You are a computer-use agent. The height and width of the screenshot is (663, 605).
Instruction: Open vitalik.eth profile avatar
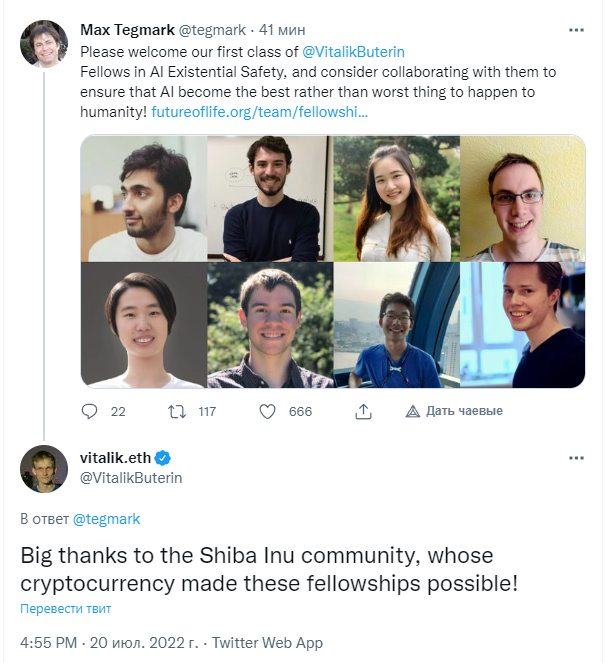tap(44, 468)
